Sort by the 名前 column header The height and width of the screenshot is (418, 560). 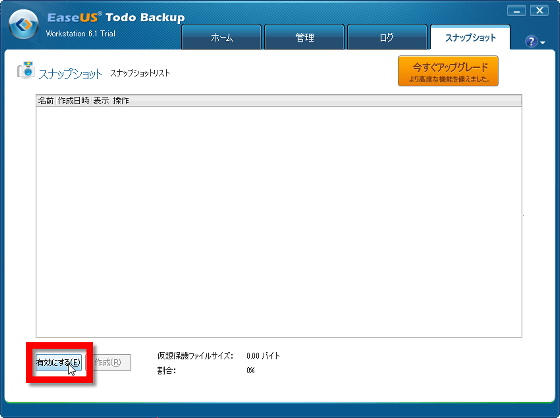(x=46, y=101)
